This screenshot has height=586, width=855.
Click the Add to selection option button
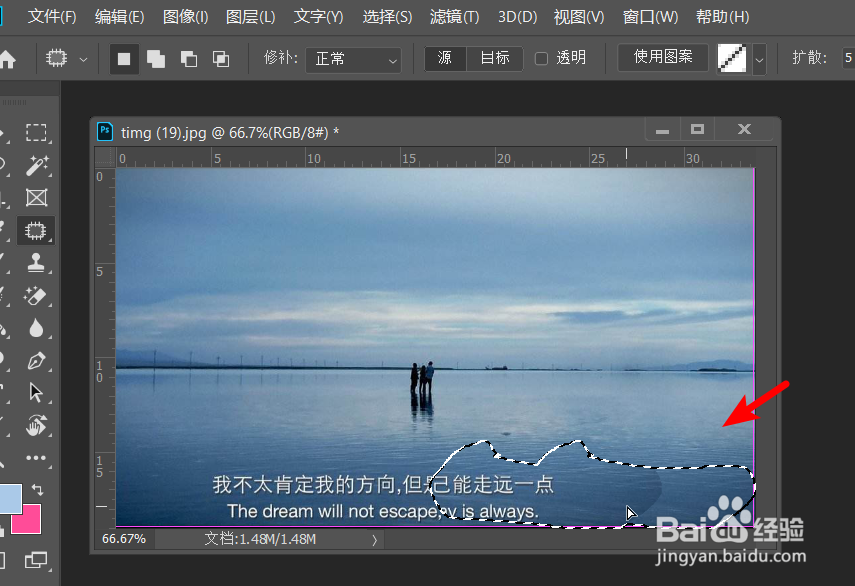(155, 60)
